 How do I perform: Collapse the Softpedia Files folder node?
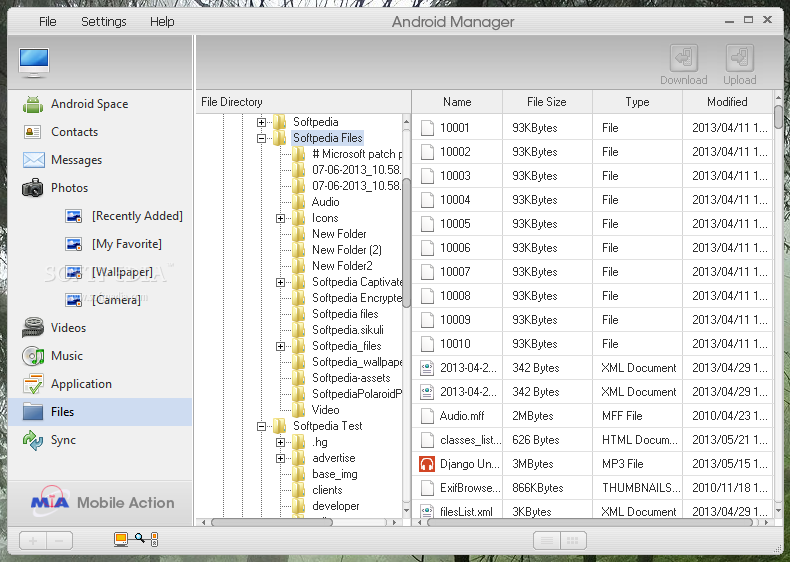pos(261,138)
